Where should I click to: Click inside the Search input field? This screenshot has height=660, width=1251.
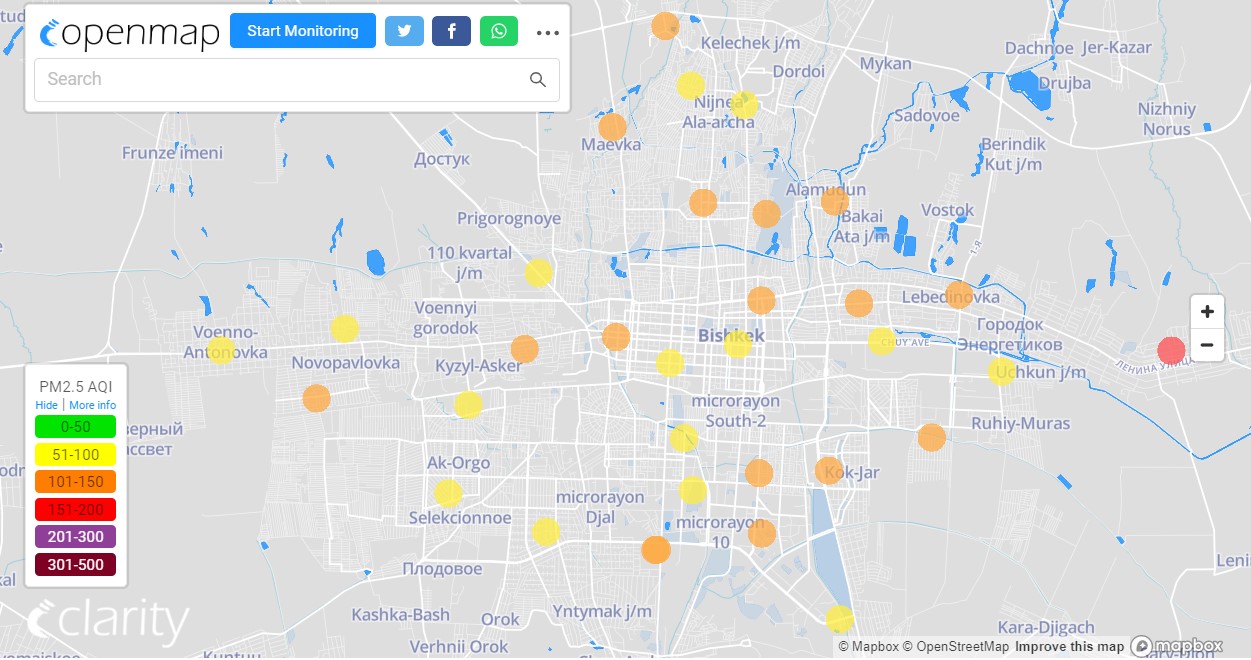(x=280, y=80)
